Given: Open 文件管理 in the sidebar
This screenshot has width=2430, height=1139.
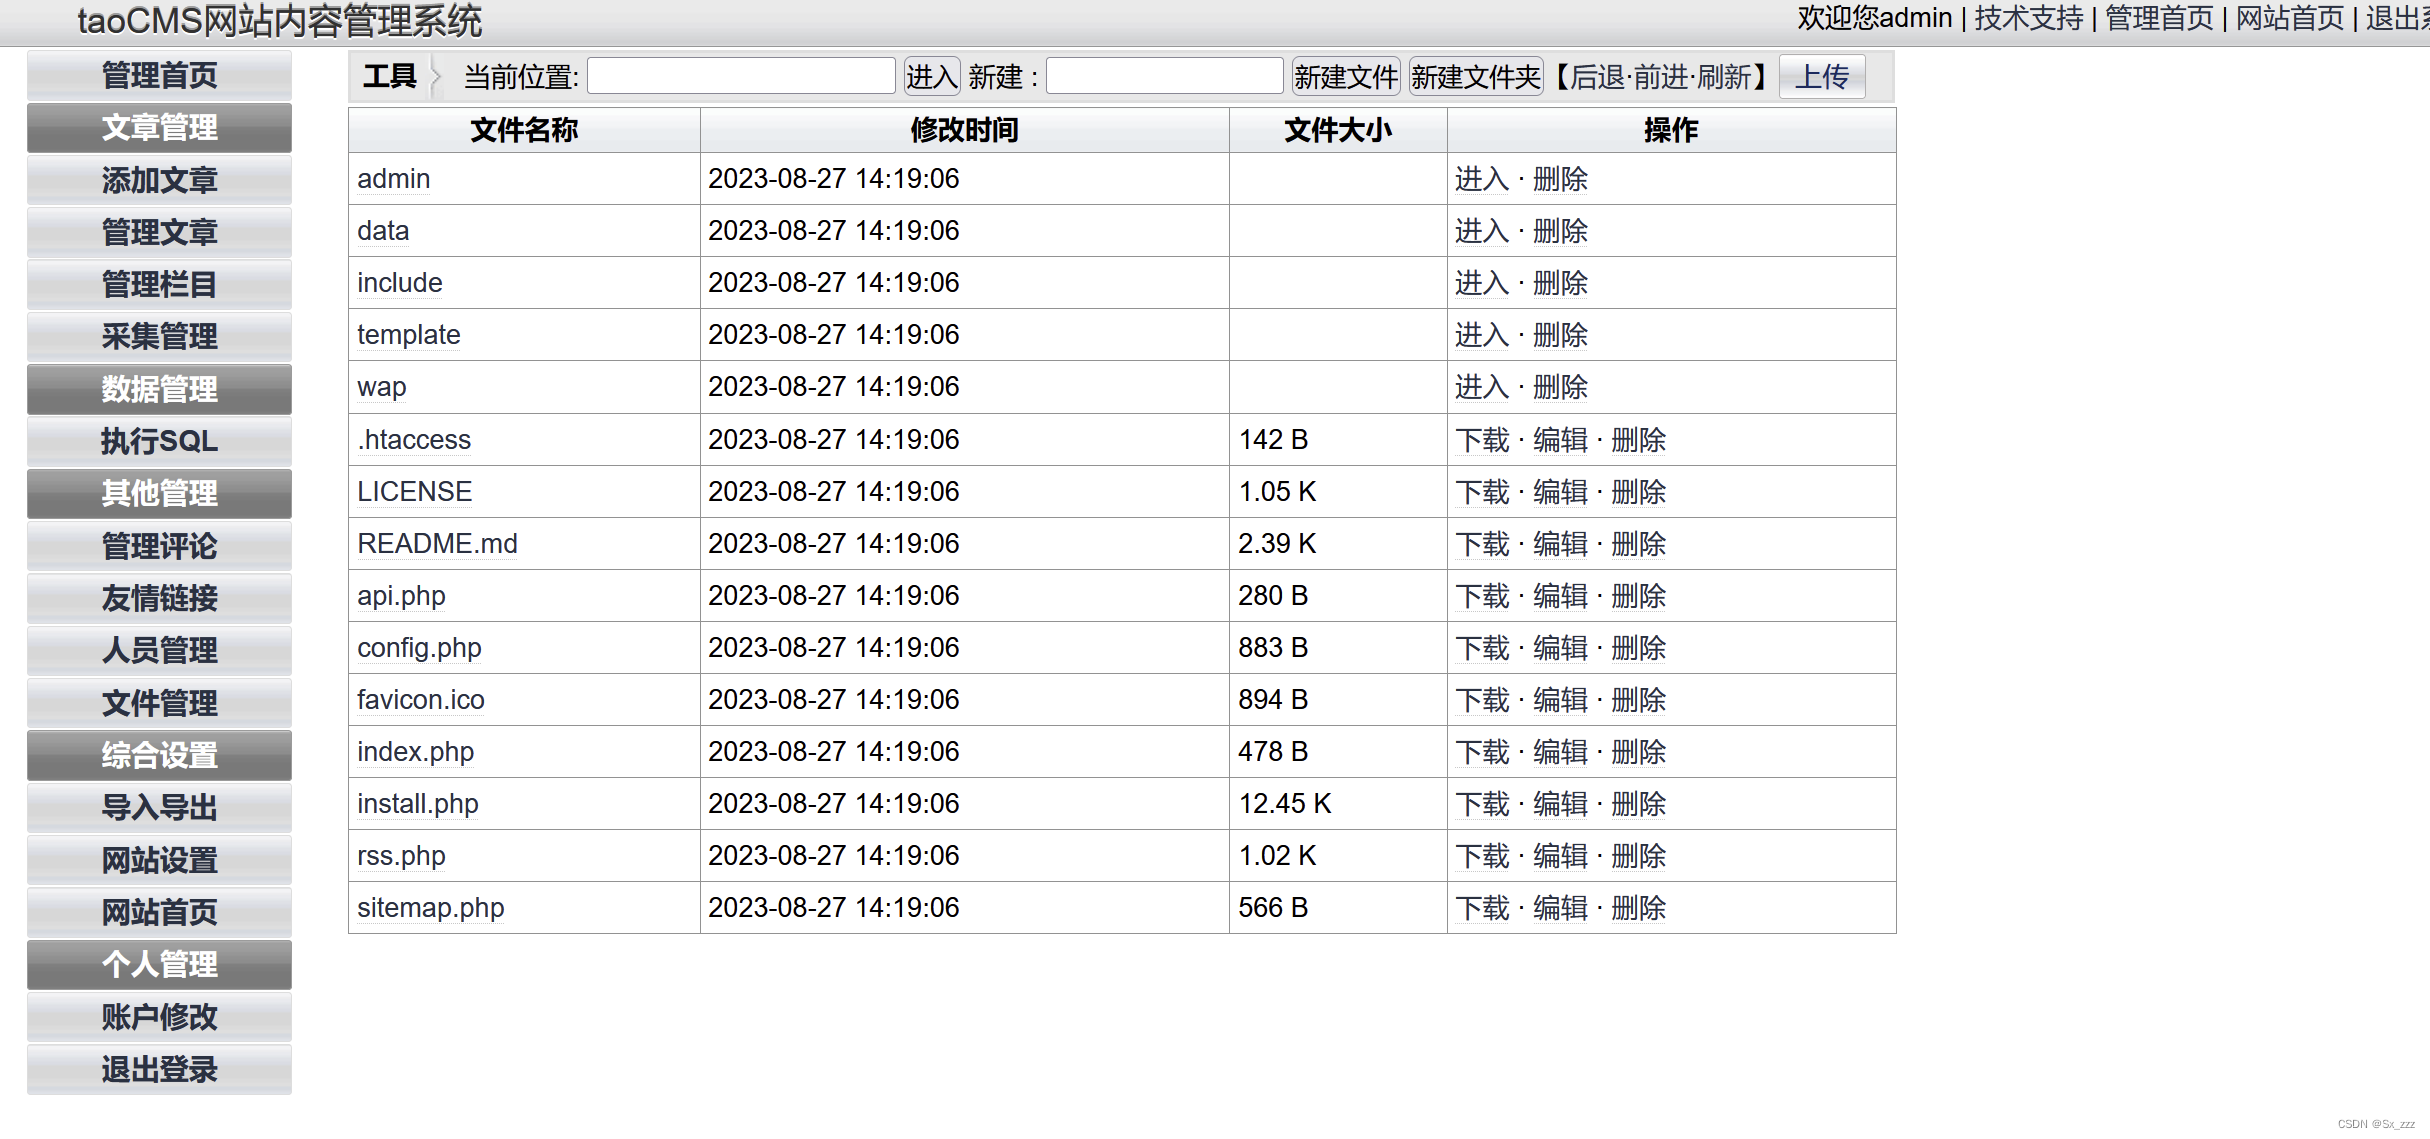Looking at the screenshot, I should [x=159, y=703].
